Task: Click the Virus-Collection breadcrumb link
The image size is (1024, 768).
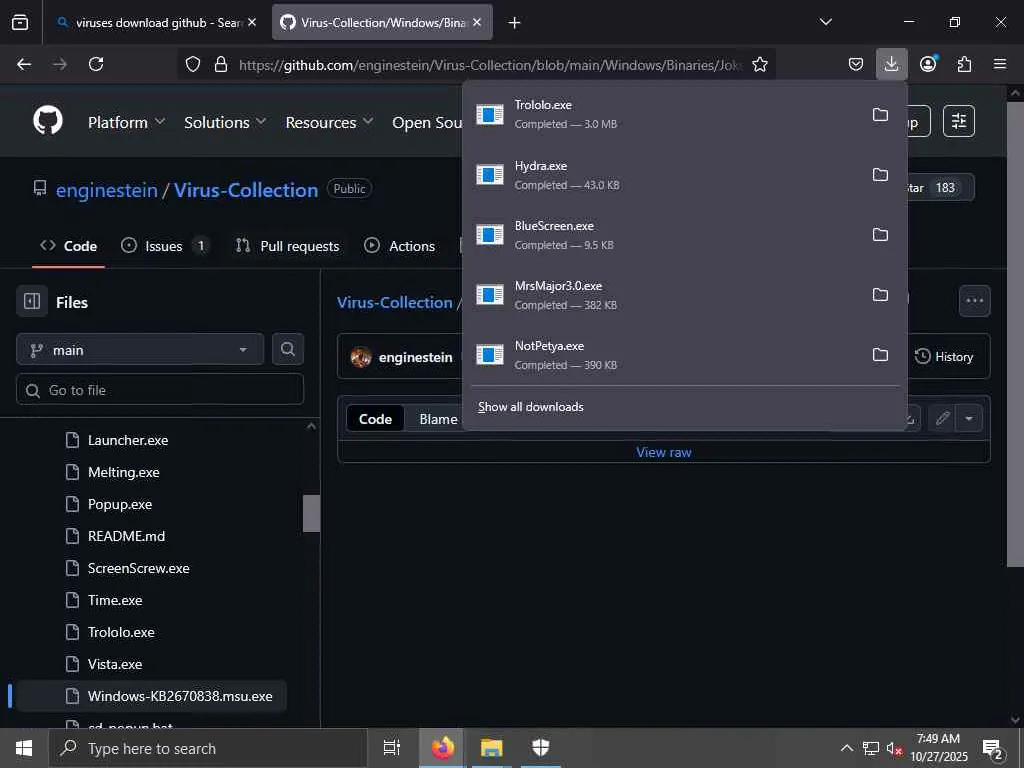Action: tap(394, 302)
